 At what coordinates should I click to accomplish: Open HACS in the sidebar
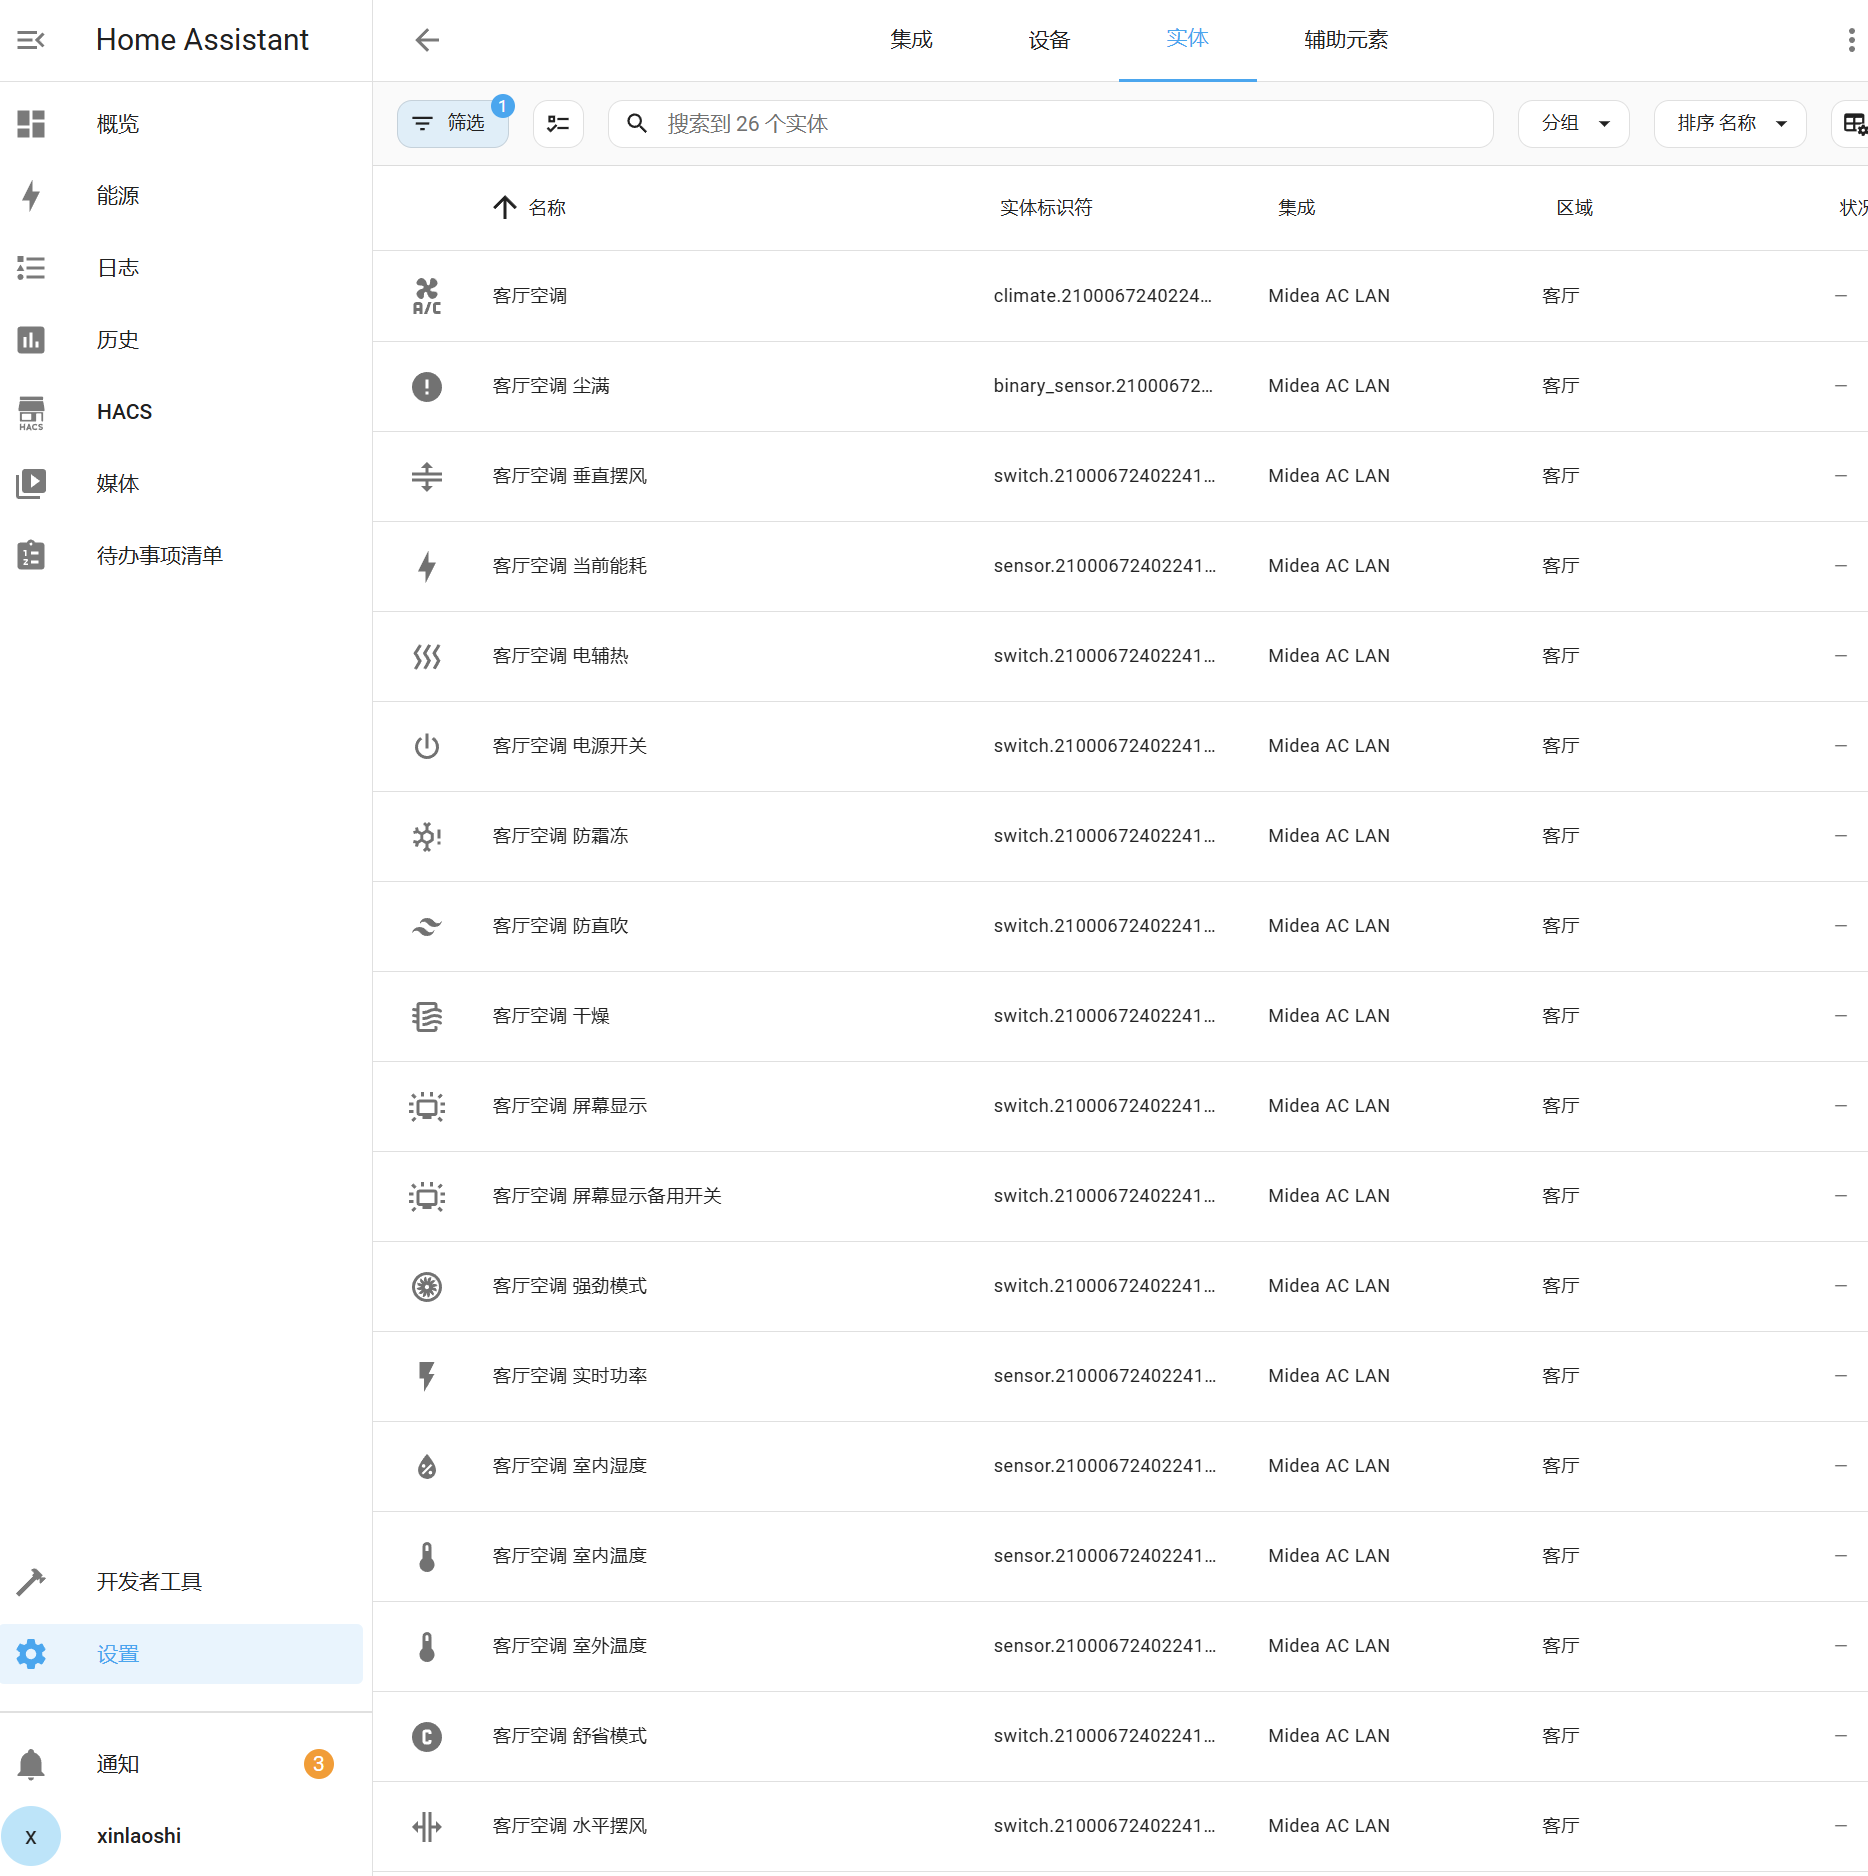click(x=181, y=412)
